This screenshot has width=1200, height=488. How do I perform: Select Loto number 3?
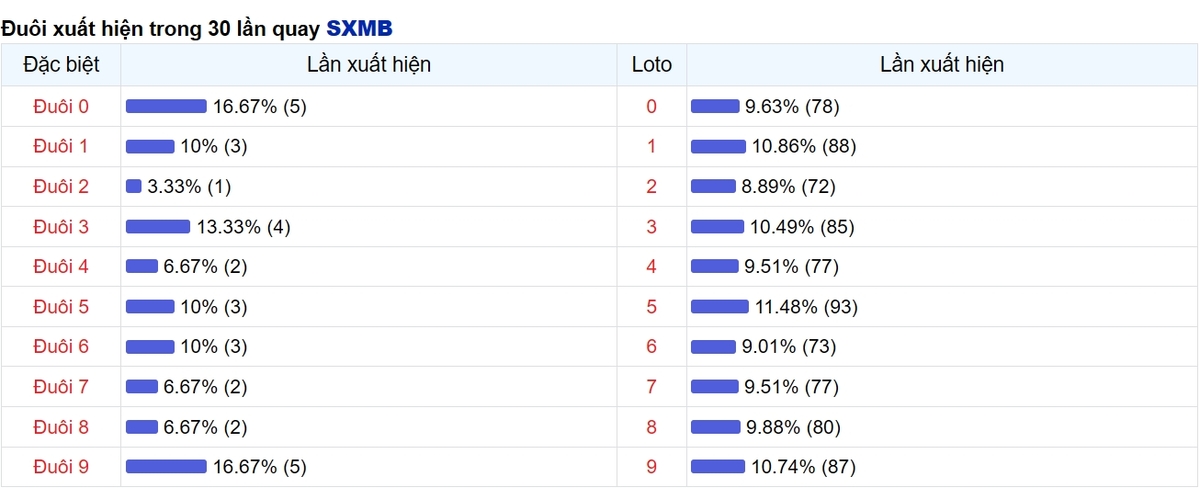coord(652,226)
